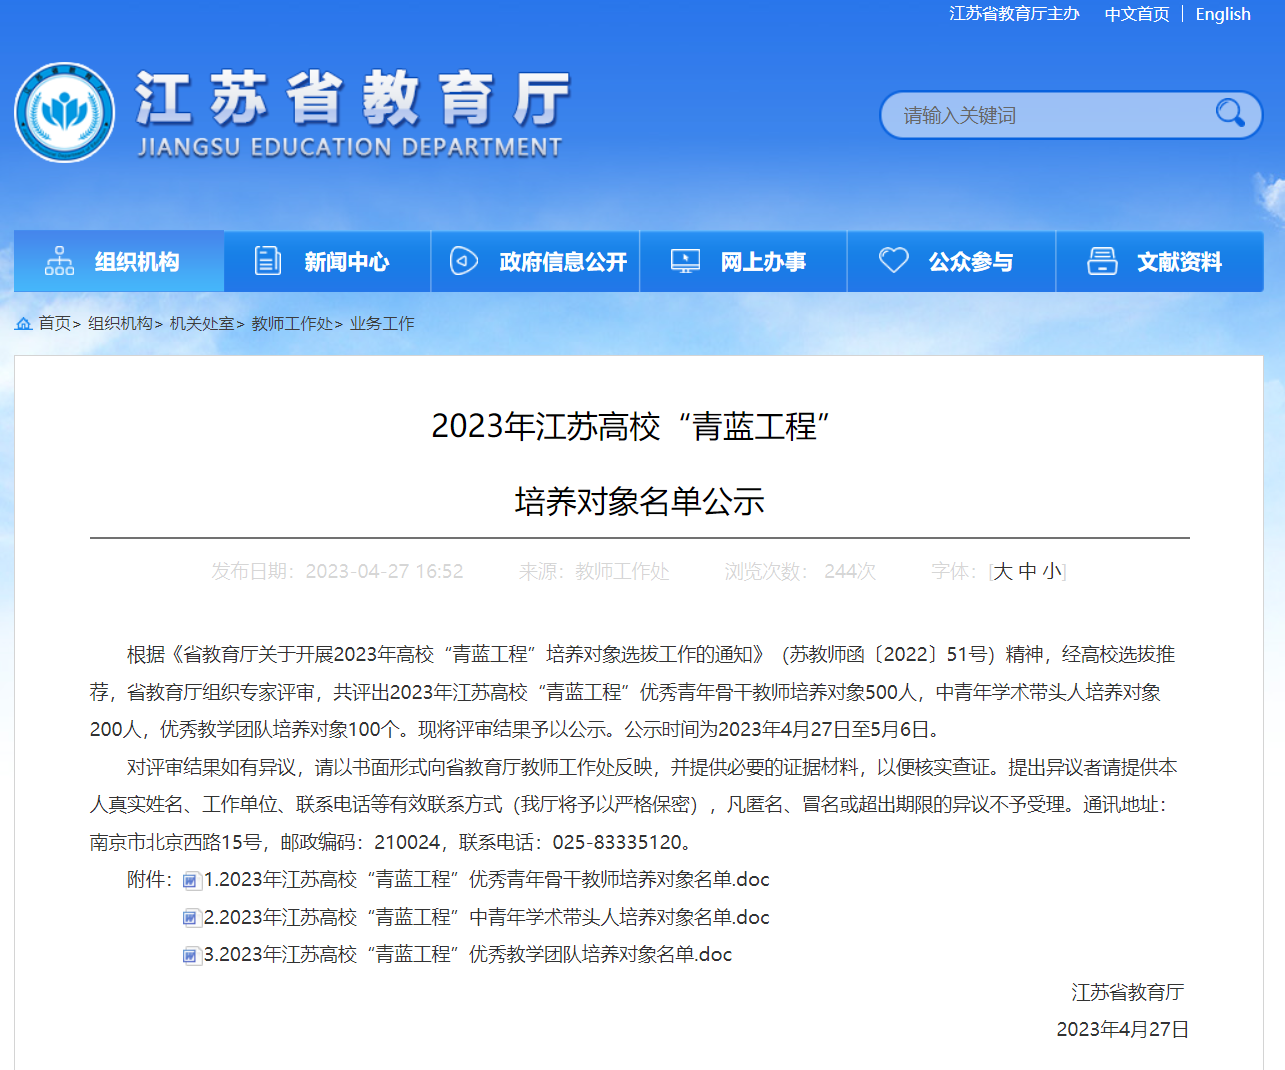Open the 网上办事 navigation tab
Viewport: 1285px width, 1070px height.
point(744,261)
